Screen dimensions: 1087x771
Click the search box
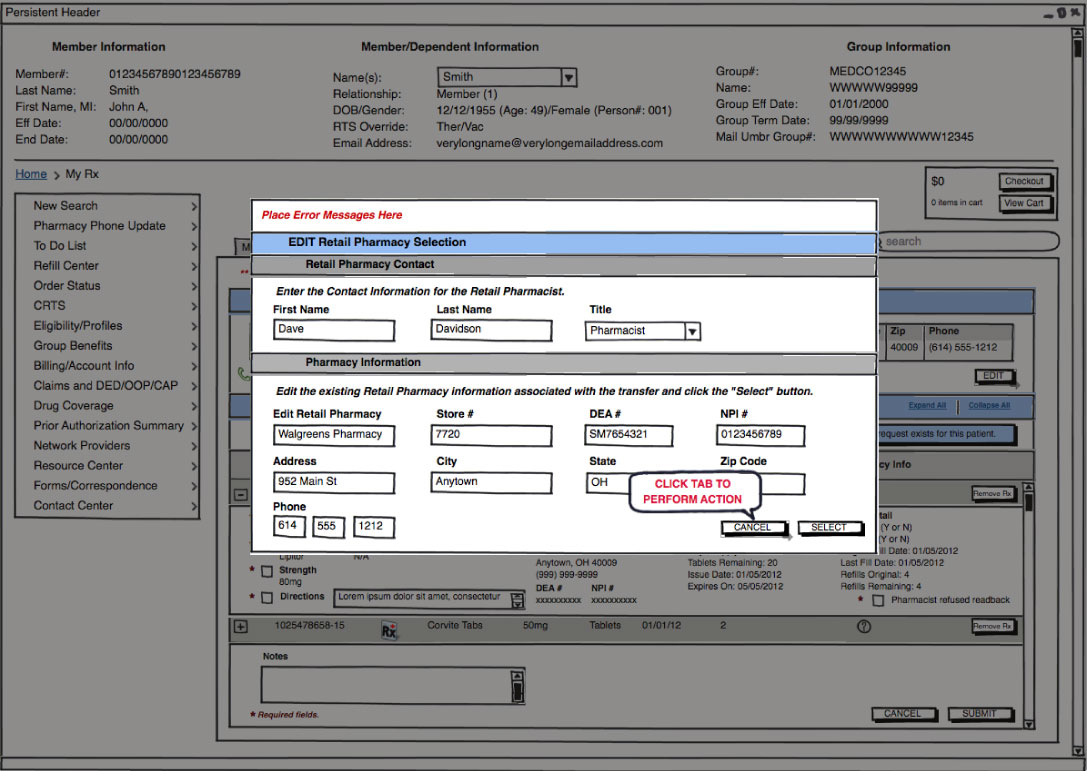[969, 241]
